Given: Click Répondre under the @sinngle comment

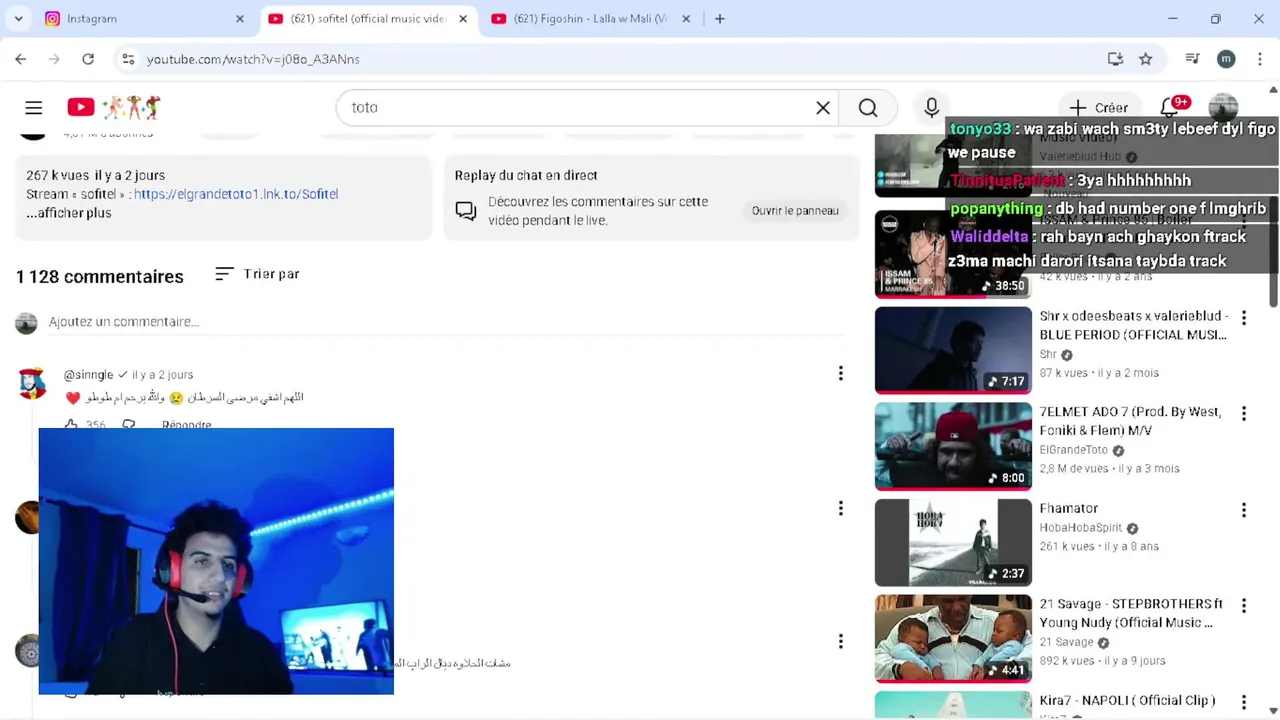Looking at the screenshot, I should click(x=187, y=425).
